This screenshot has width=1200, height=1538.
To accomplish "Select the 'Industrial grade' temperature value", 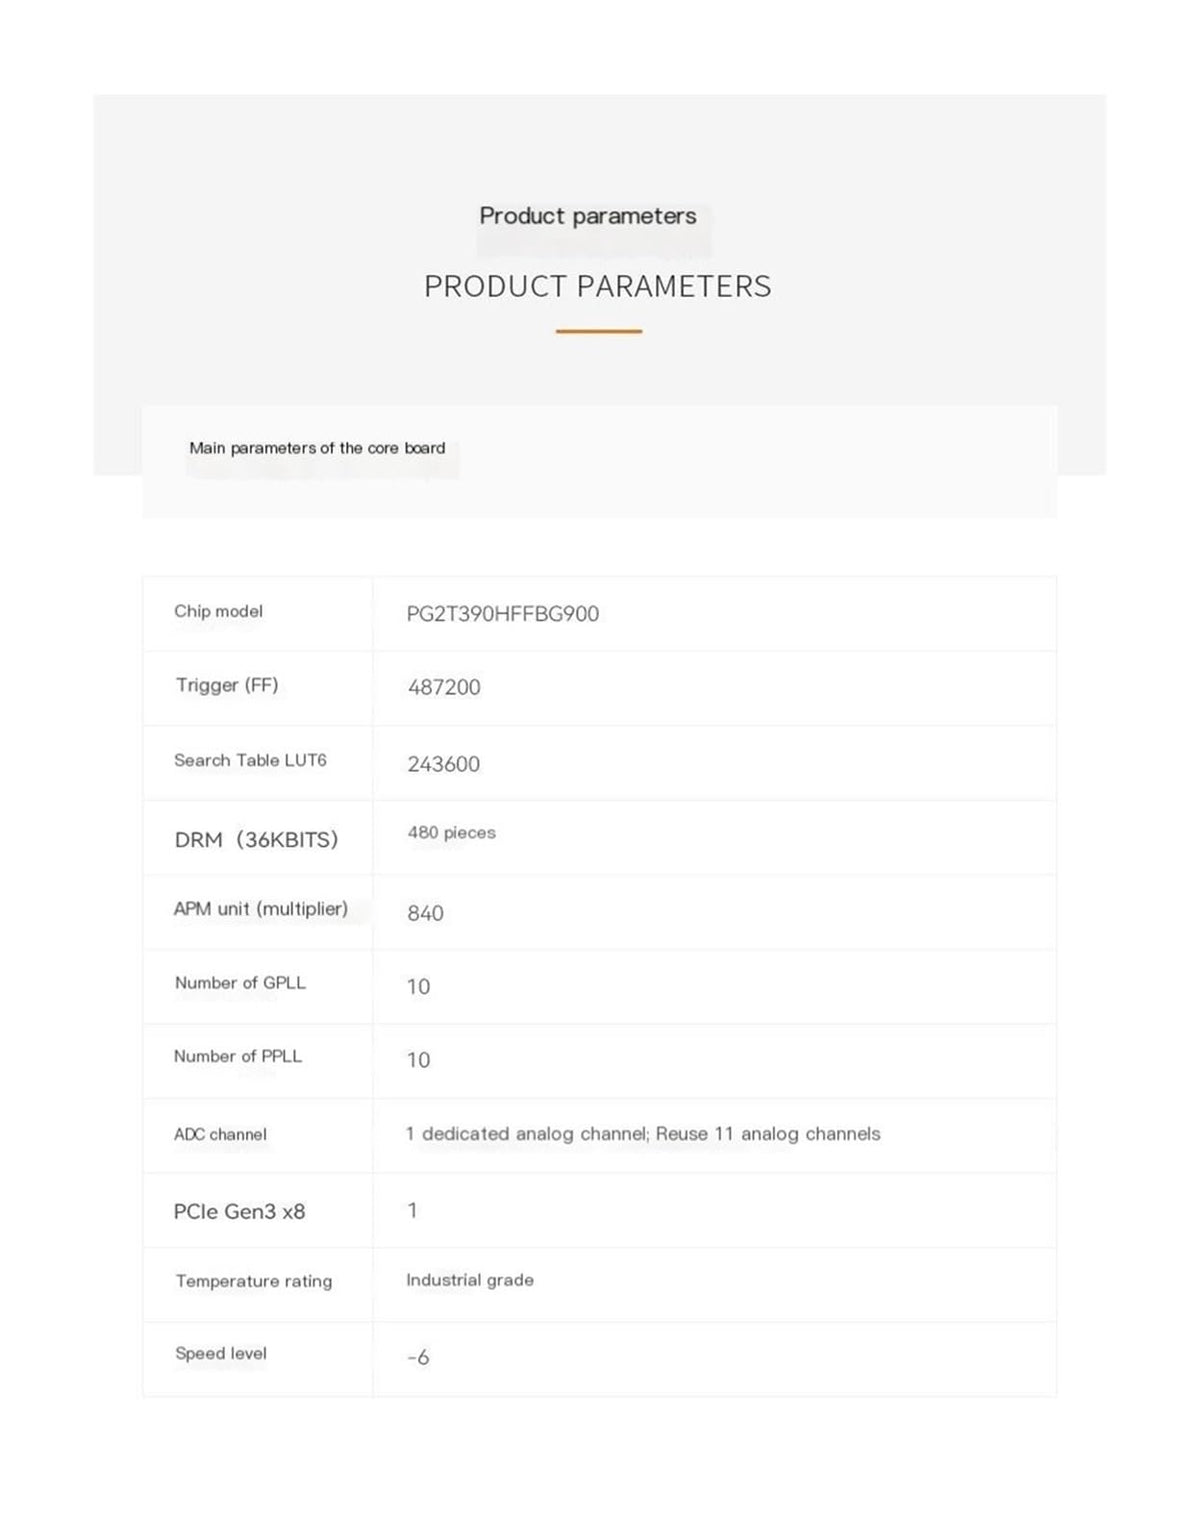I will pyautogui.click(x=470, y=1280).
